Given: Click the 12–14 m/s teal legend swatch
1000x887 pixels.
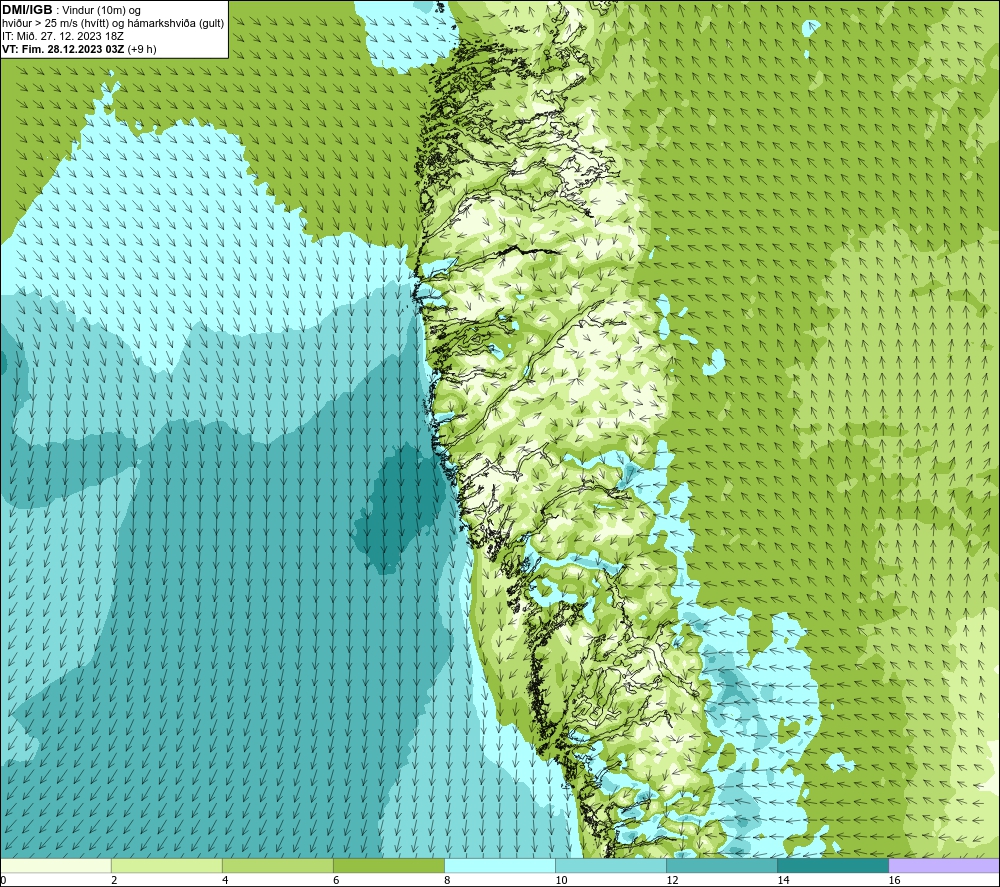Looking at the screenshot, I should (722, 865).
